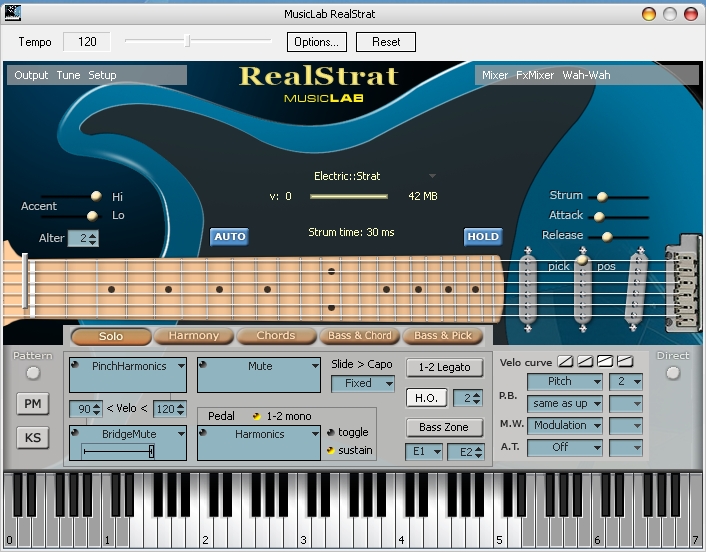706x552 pixels.
Task: Open the FxMixer panel
Action: pyautogui.click(x=535, y=75)
